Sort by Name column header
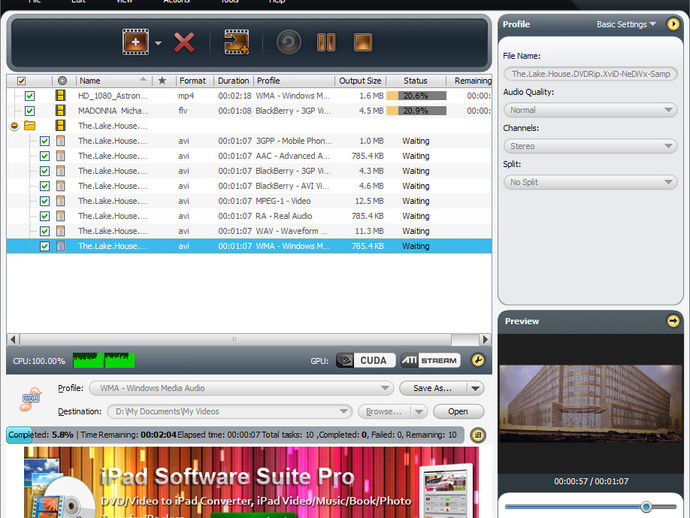The width and height of the screenshot is (690, 518). (x=114, y=81)
